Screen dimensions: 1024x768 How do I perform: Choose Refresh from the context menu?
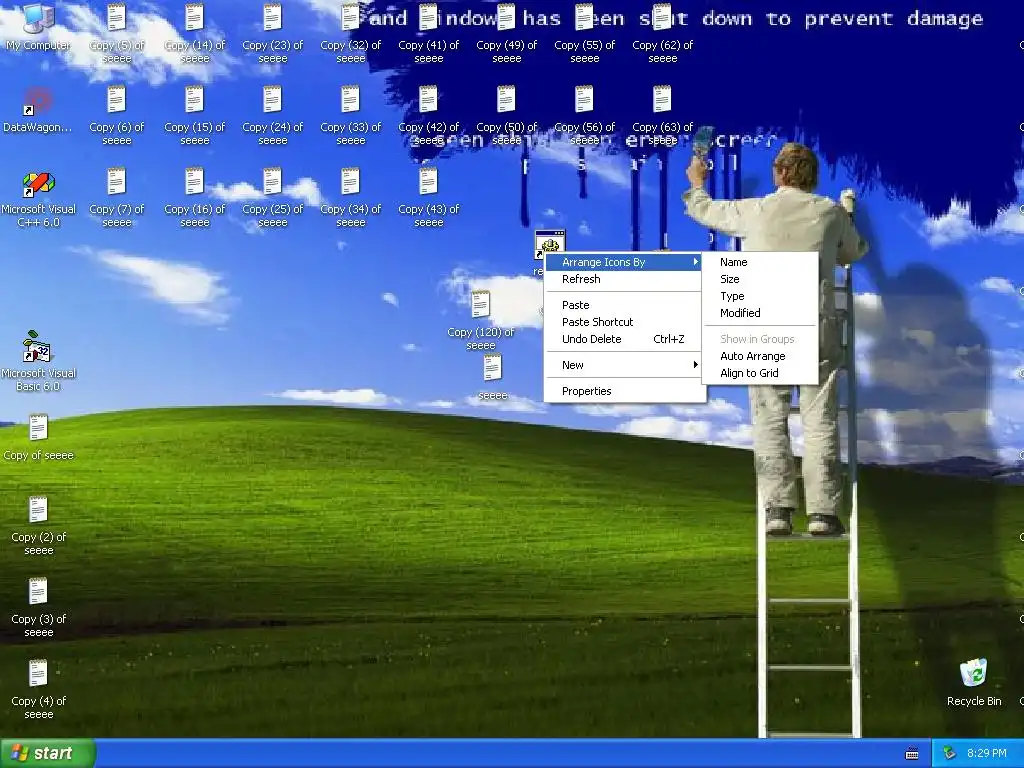[x=624, y=279]
